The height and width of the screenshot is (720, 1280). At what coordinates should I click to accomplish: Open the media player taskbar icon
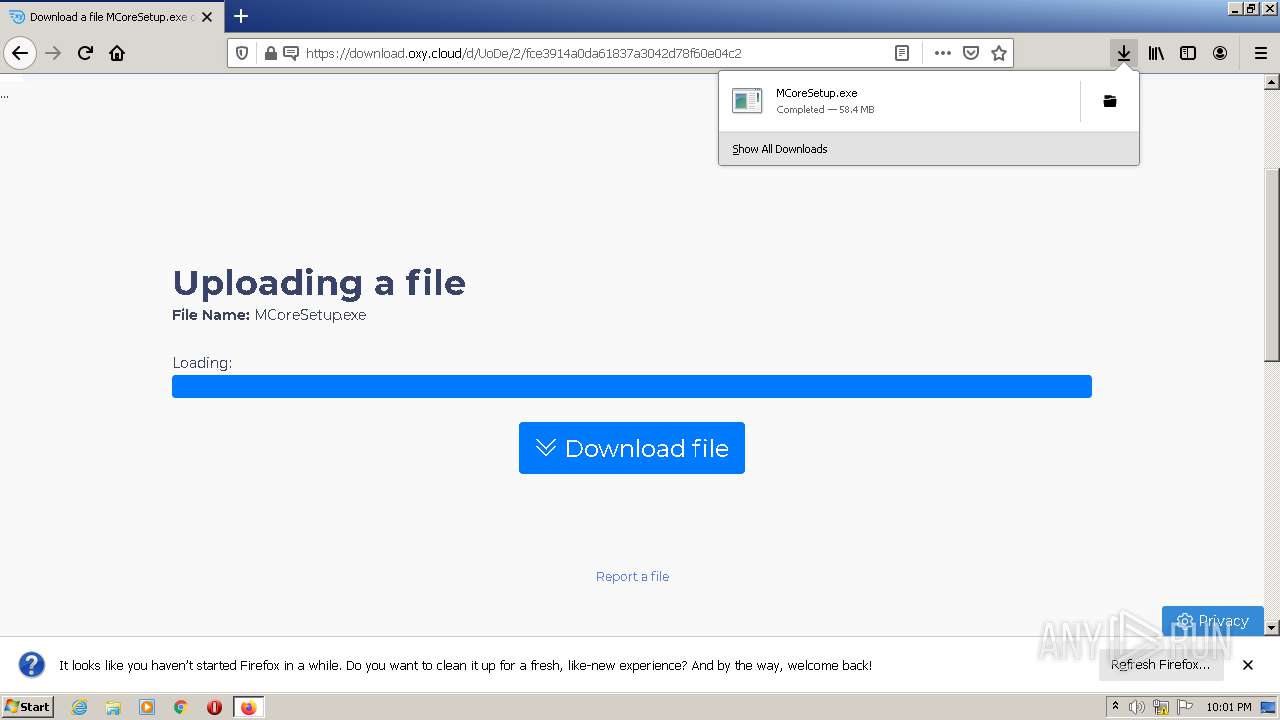click(147, 707)
